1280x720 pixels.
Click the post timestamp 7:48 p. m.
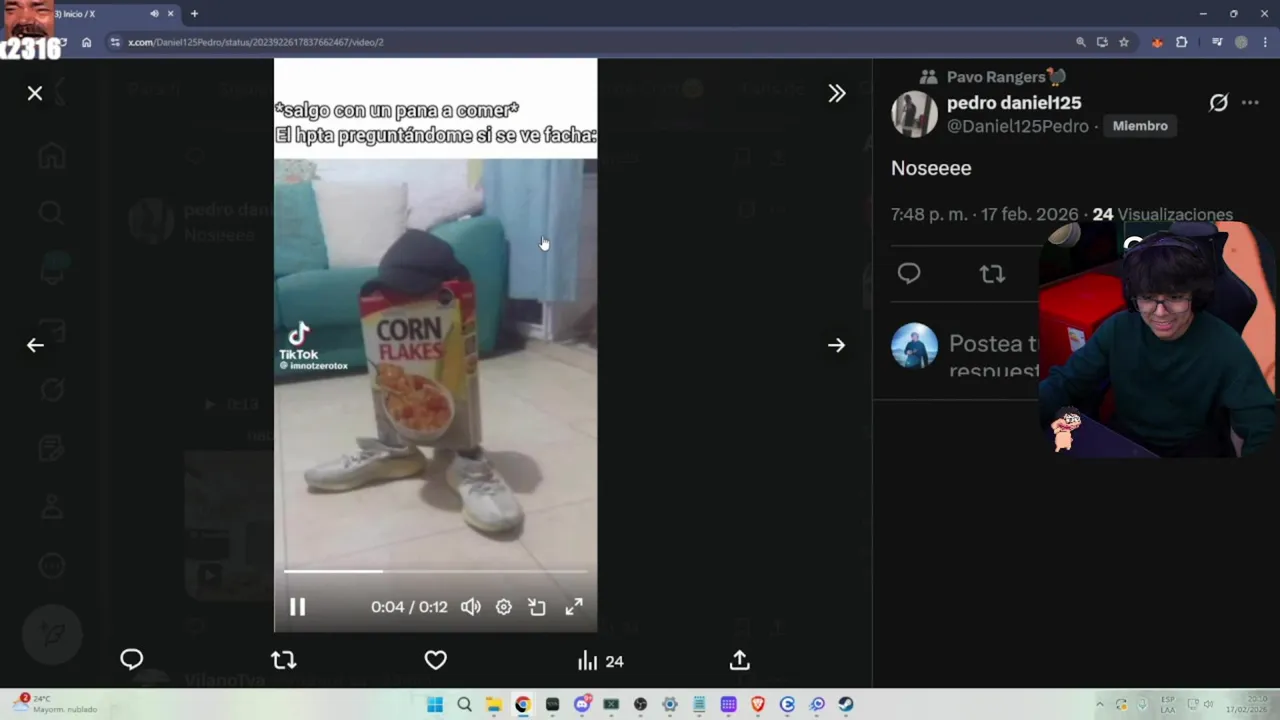929,215
